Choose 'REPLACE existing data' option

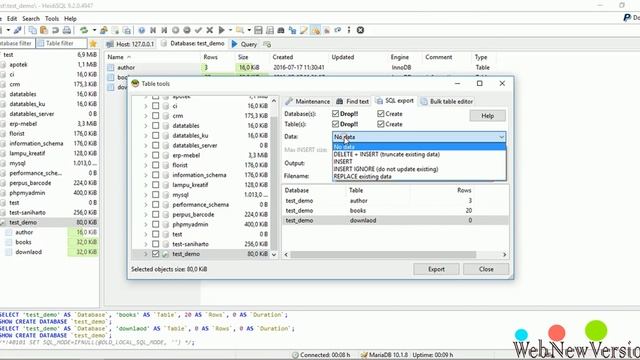click(419, 177)
